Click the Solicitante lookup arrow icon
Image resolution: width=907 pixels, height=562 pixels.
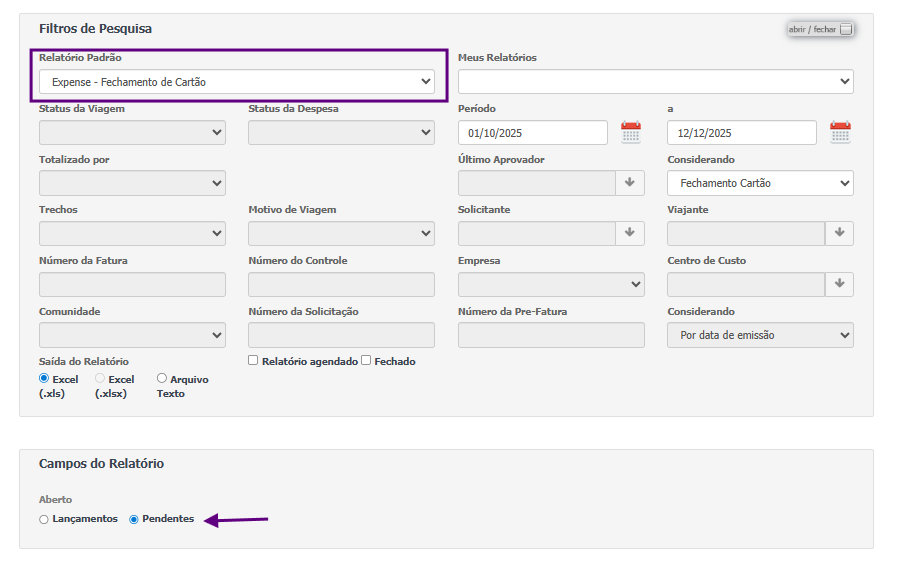pos(630,233)
